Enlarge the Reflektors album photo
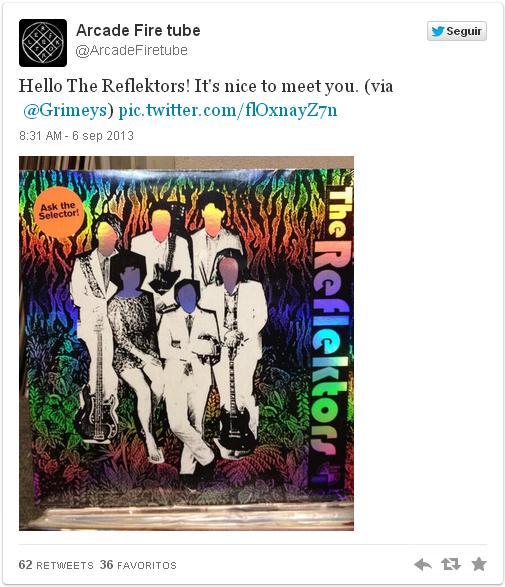 coord(186,343)
